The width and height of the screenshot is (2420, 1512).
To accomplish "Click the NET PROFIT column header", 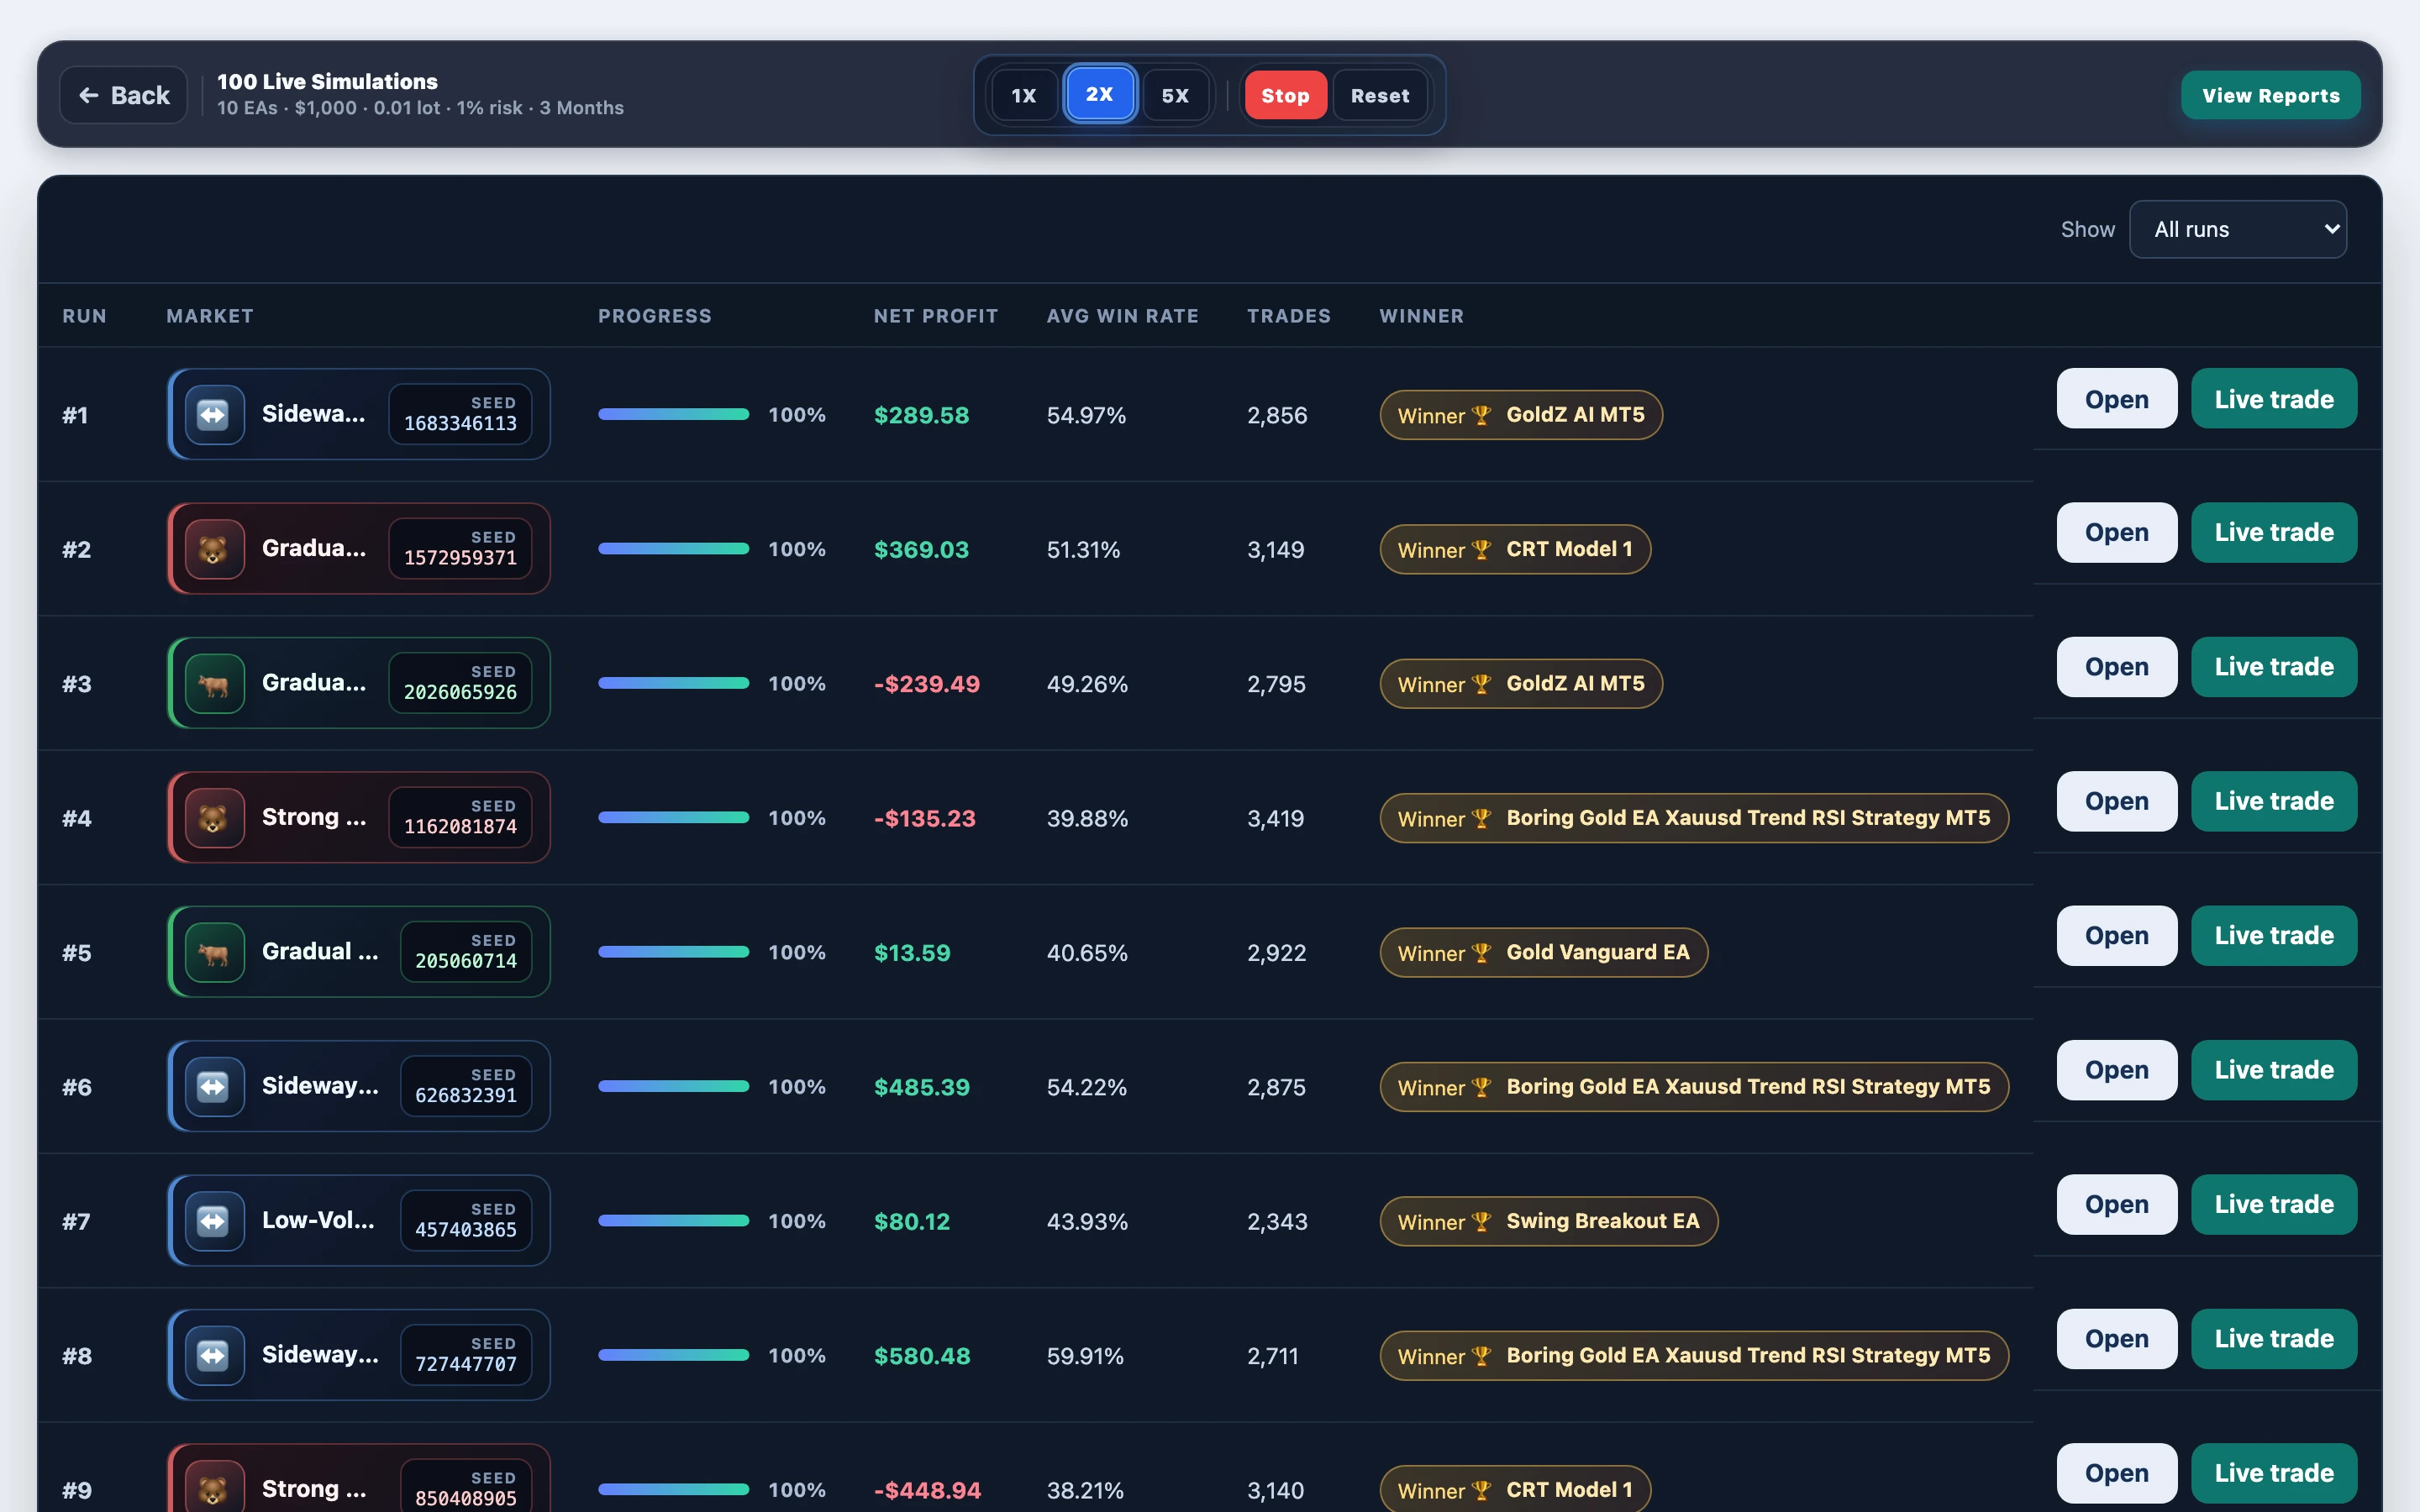I will pyautogui.click(x=936, y=316).
